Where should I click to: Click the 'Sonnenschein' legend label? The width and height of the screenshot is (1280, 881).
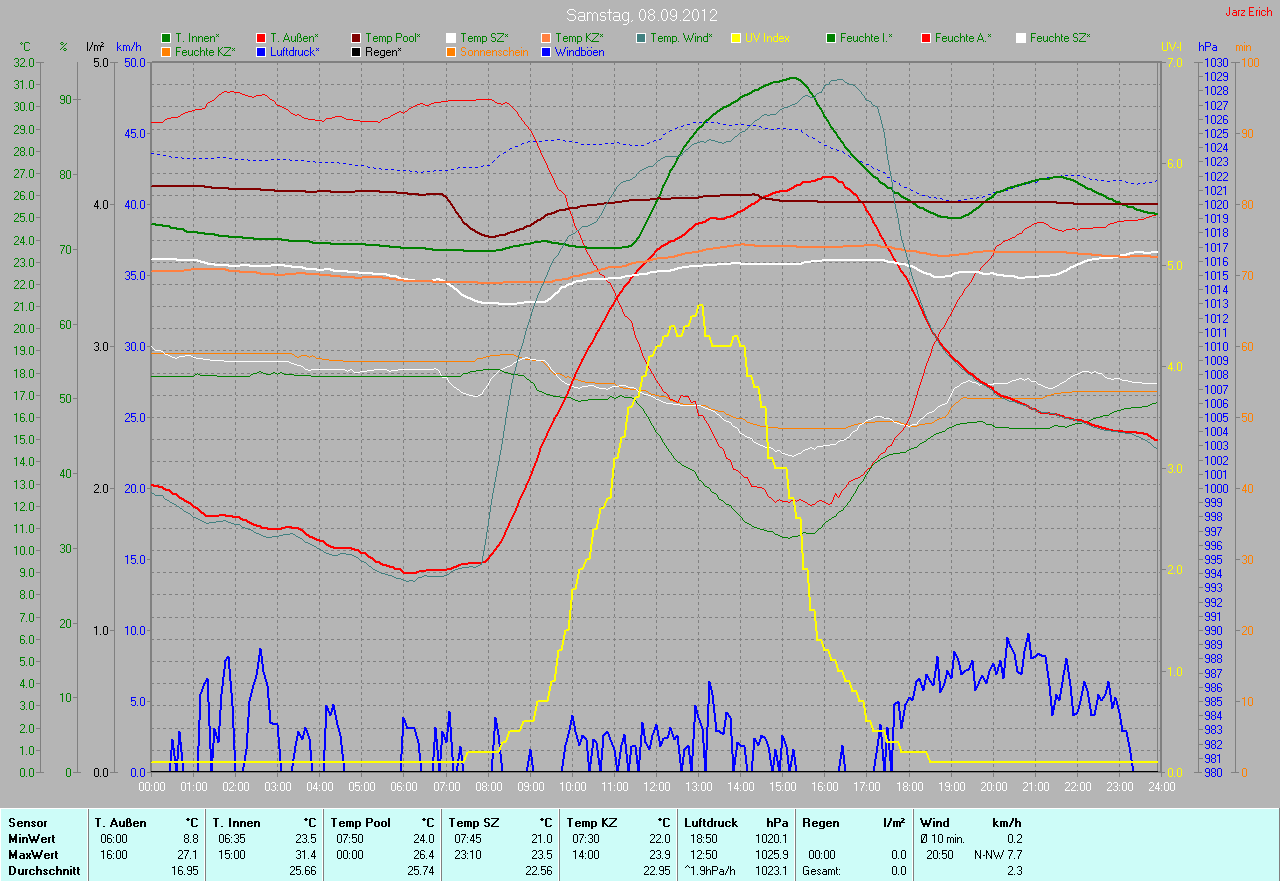(x=494, y=51)
